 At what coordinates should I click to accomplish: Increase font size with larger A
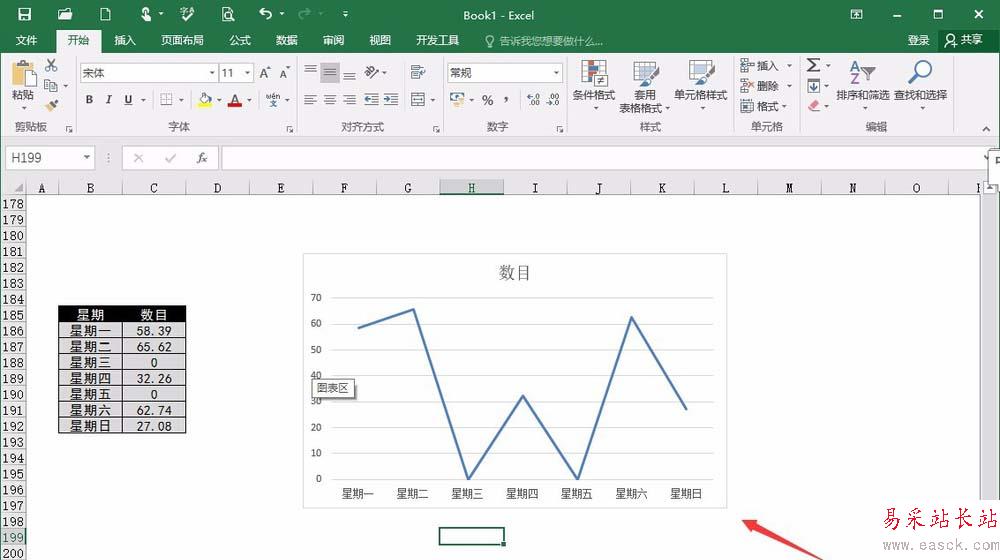[265, 73]
